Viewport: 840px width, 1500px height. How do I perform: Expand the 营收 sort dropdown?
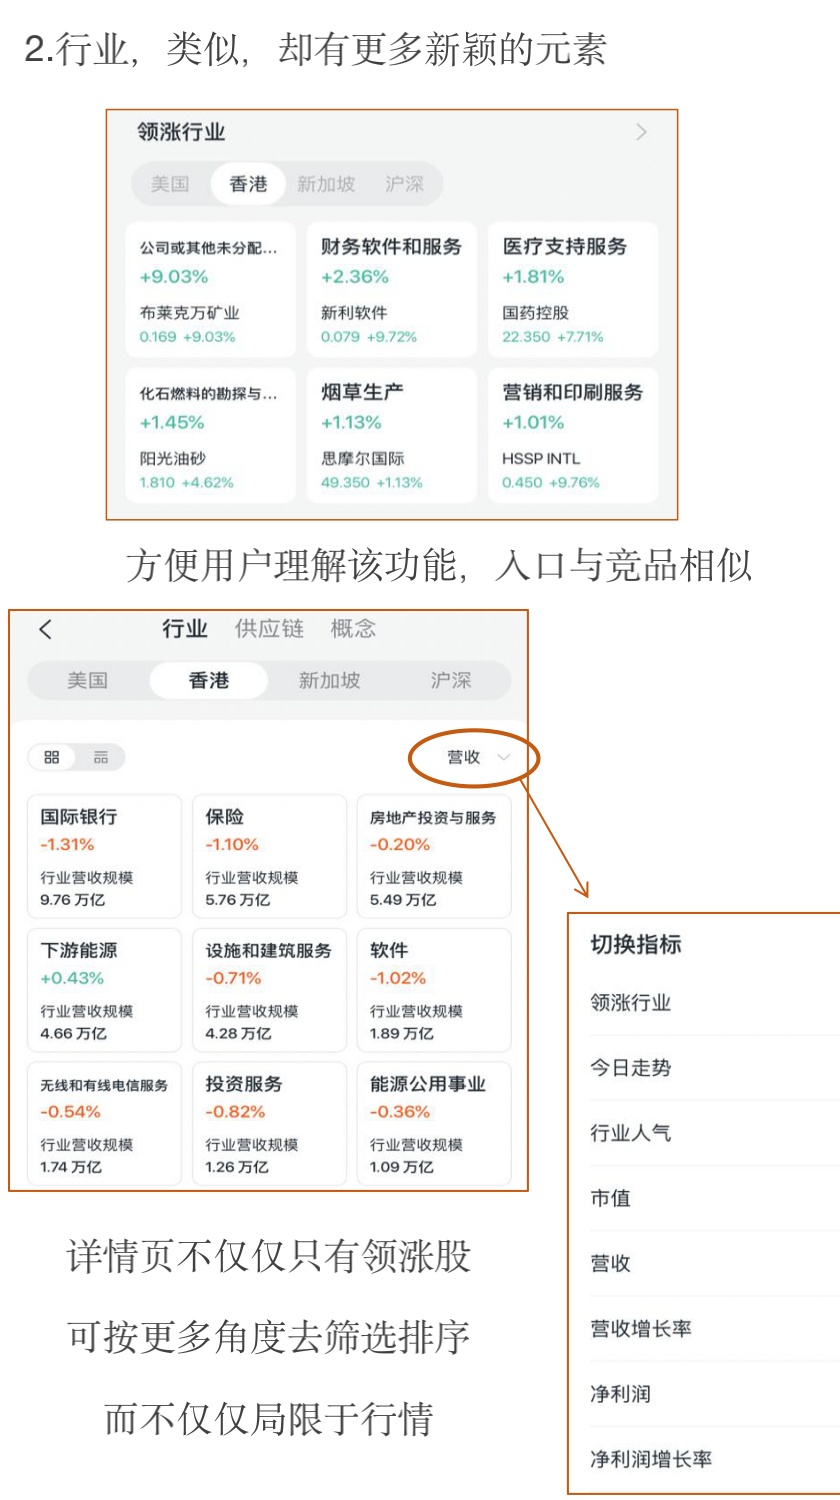(477, 758)
